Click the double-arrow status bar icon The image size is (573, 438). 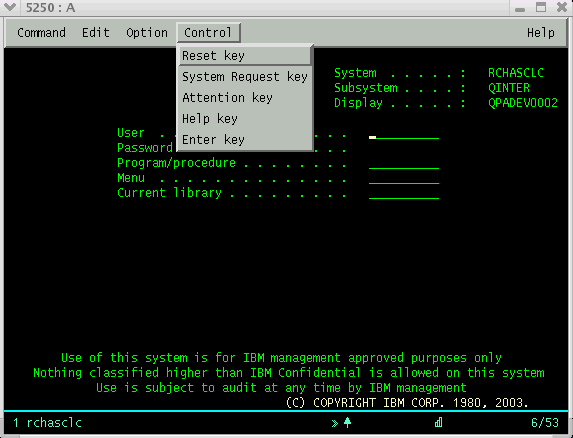click(335, 423)
